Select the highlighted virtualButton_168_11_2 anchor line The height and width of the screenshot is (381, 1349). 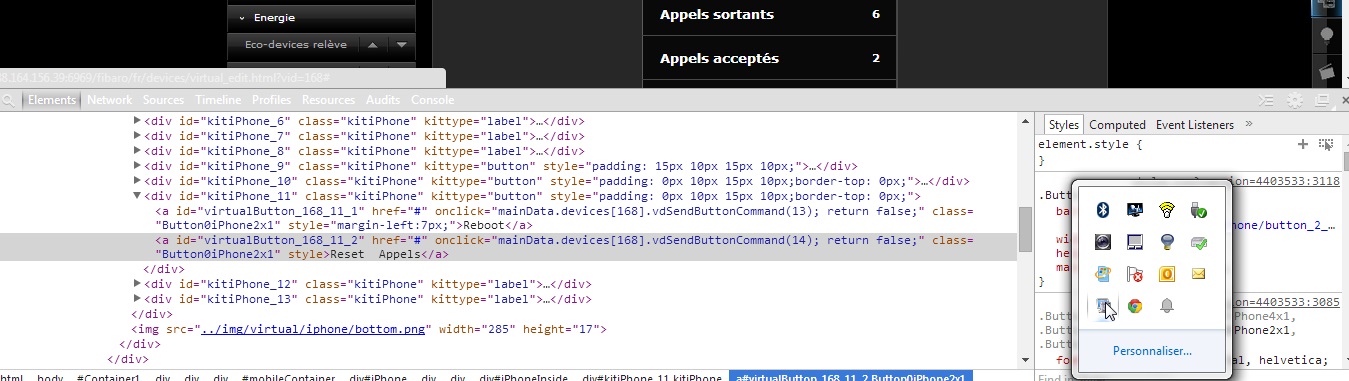point(509,248)
